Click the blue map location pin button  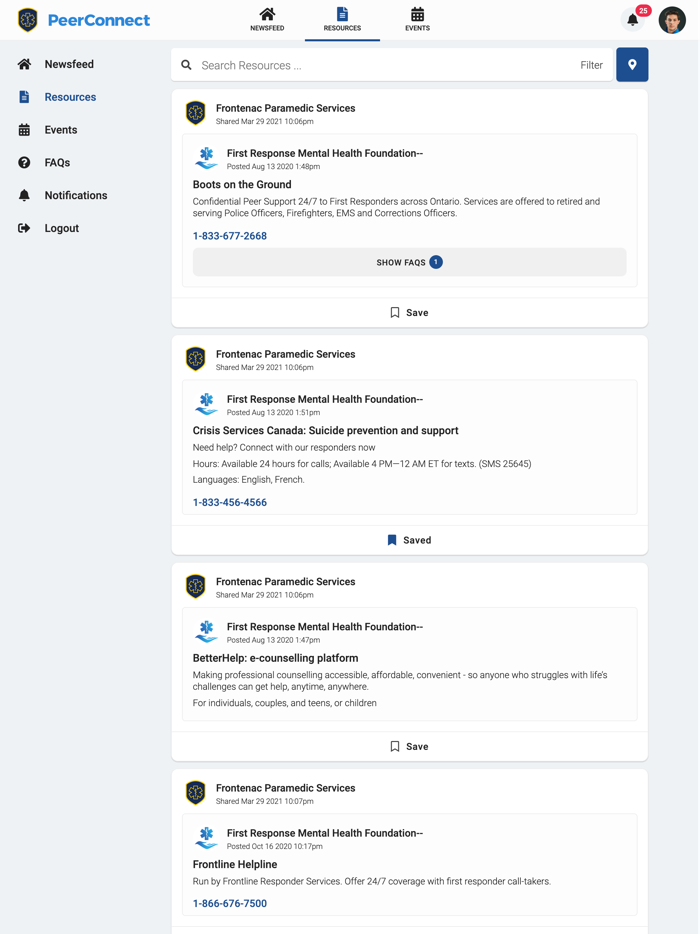click(632, 65)
